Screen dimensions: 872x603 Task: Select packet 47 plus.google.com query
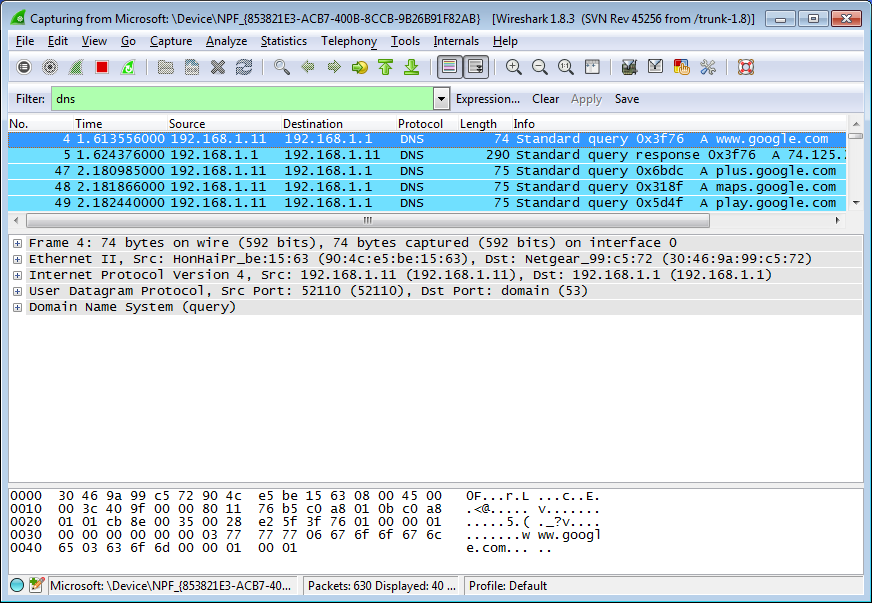[427, 171]
